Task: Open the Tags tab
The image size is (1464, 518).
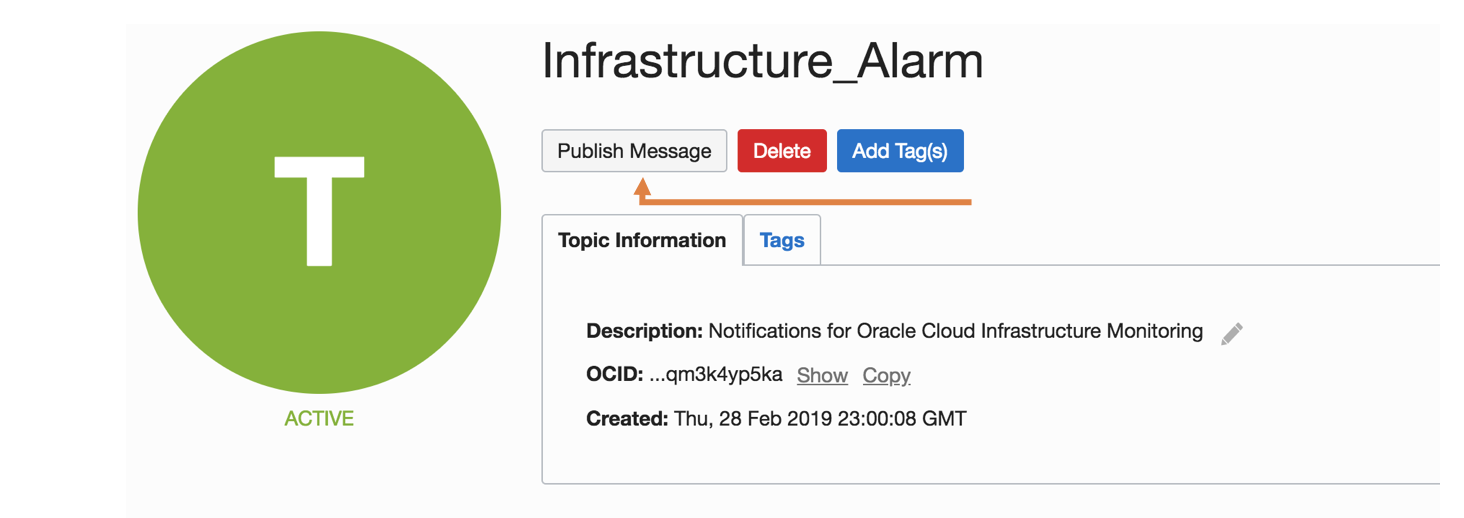Action: pos(782,240)
